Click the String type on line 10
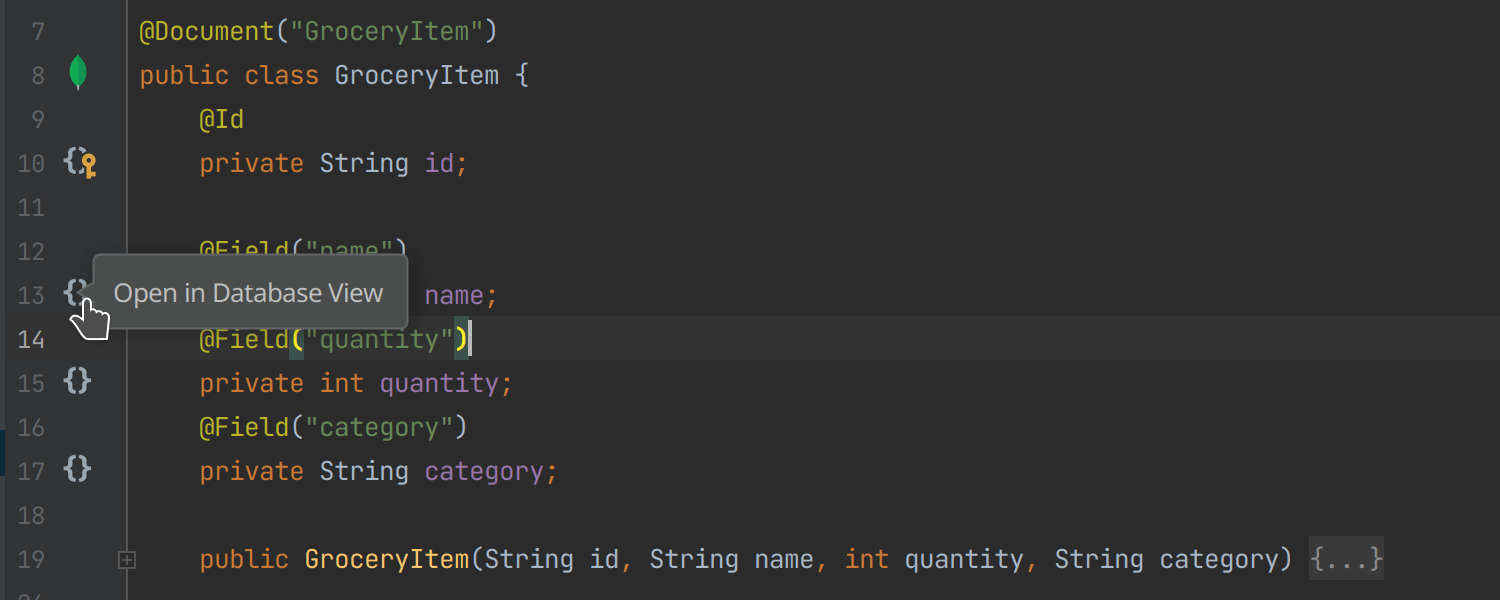 (x=364, y=163)
